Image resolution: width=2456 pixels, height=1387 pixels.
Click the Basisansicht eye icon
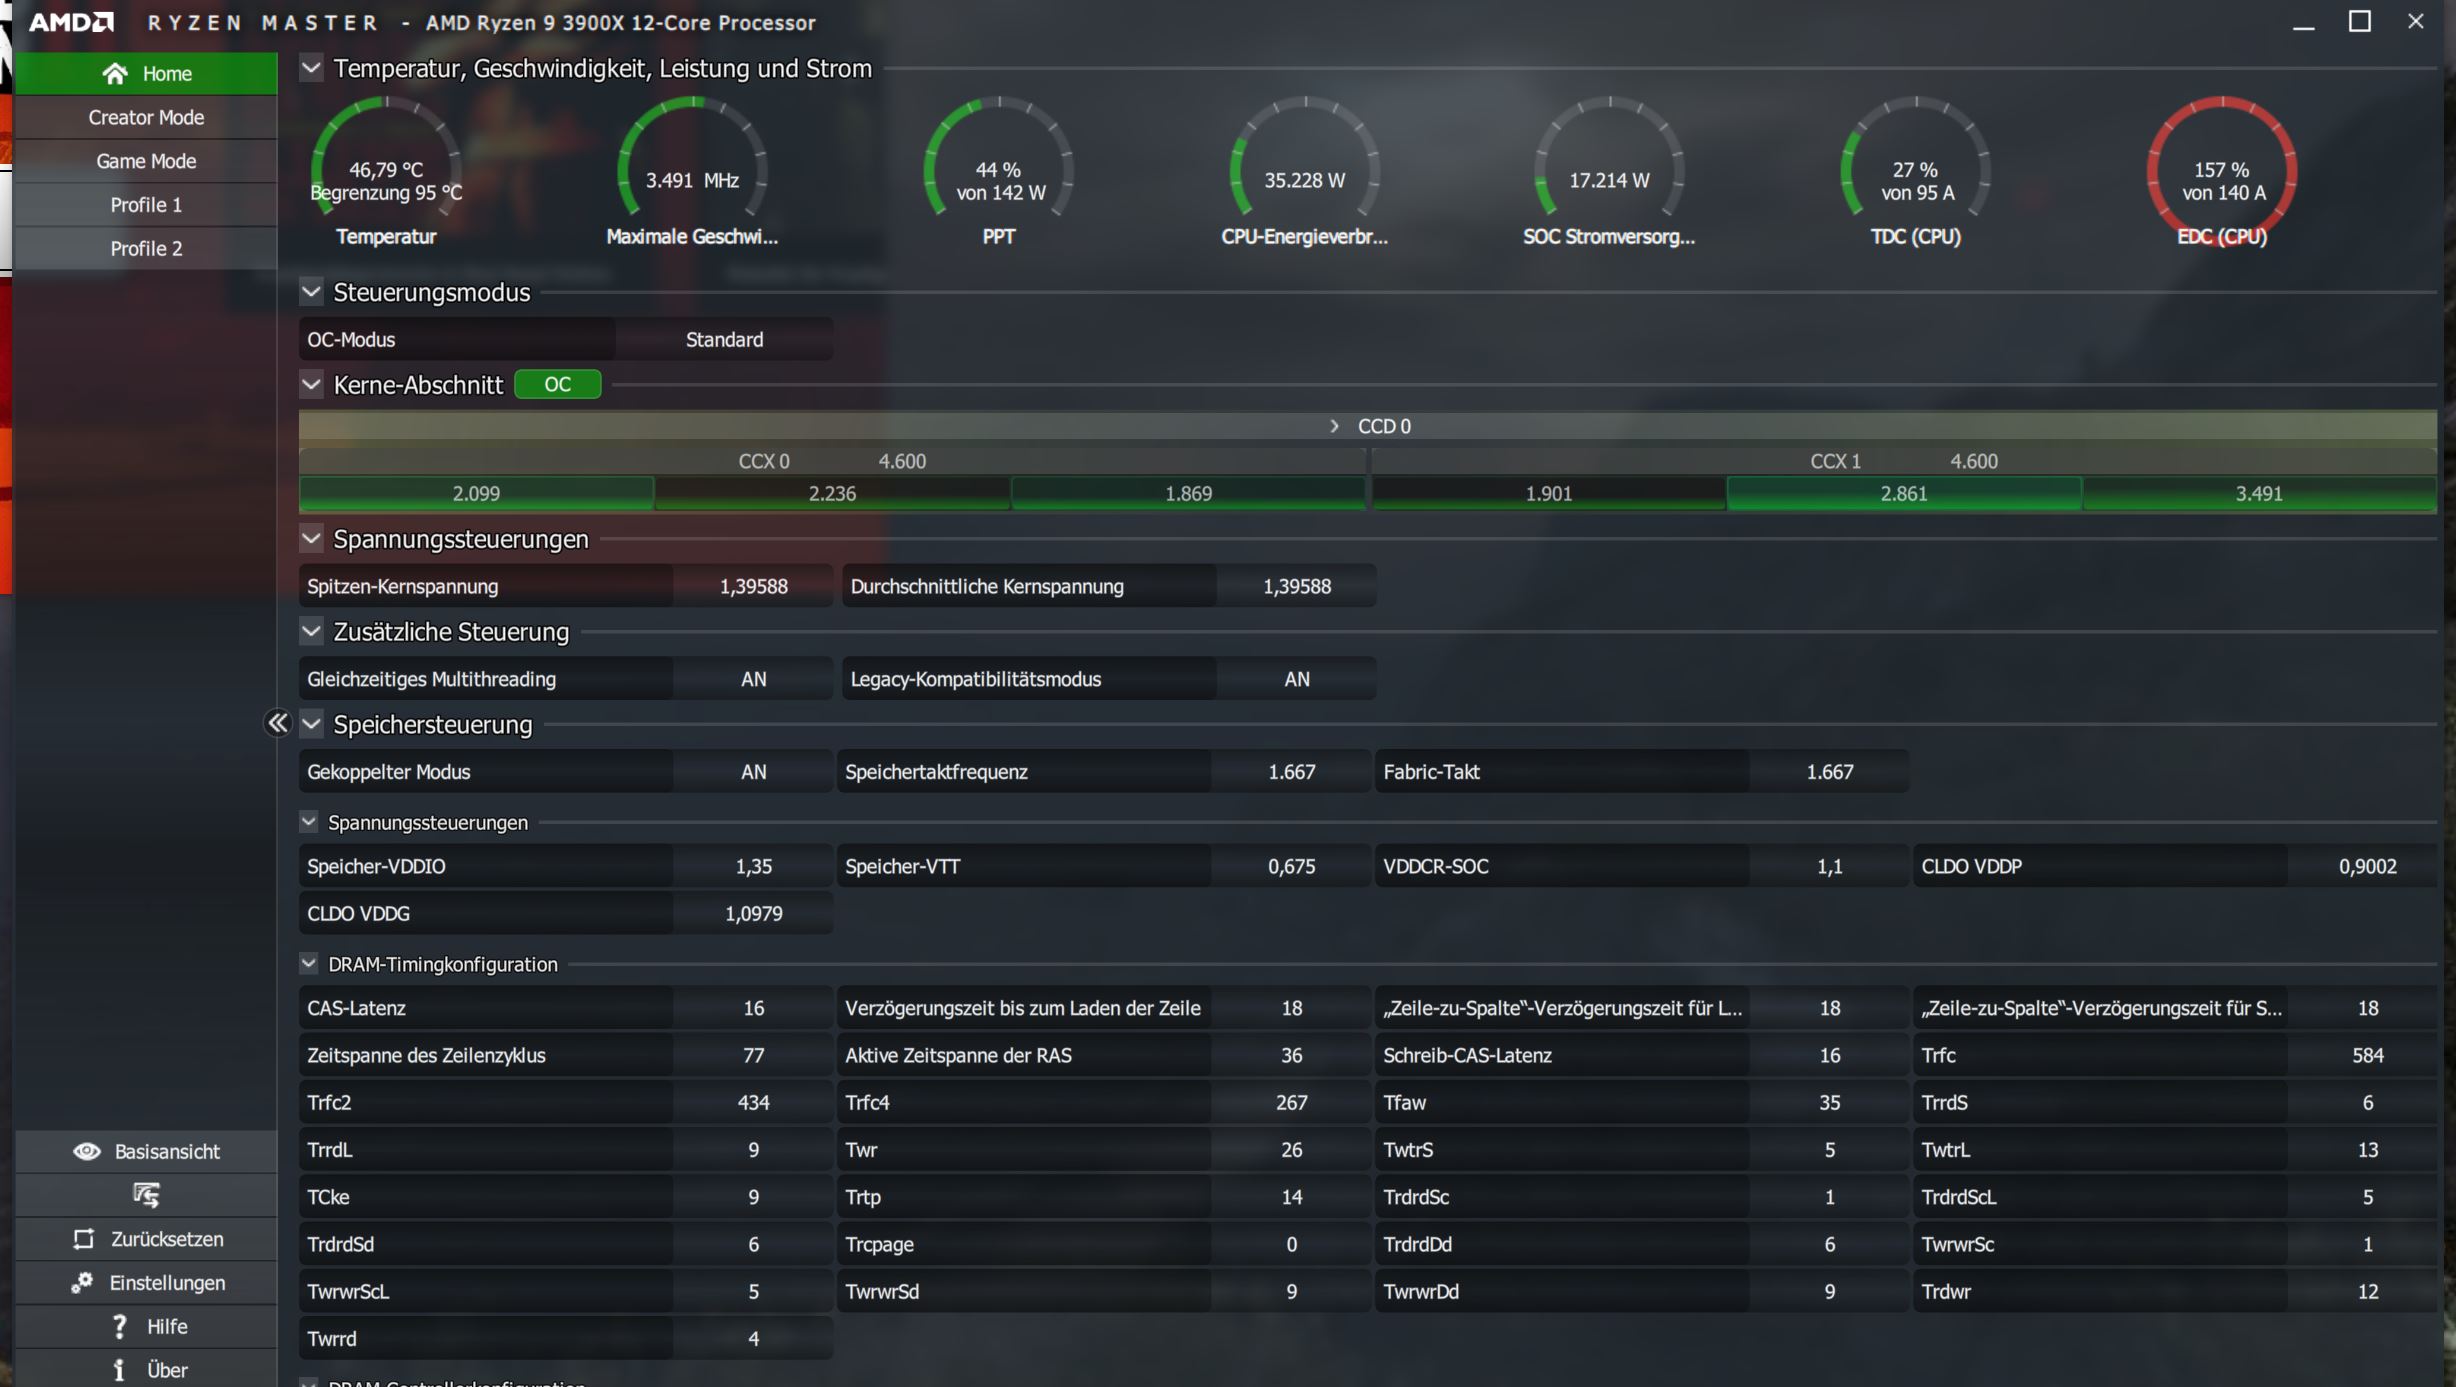tap(87, 1151)
